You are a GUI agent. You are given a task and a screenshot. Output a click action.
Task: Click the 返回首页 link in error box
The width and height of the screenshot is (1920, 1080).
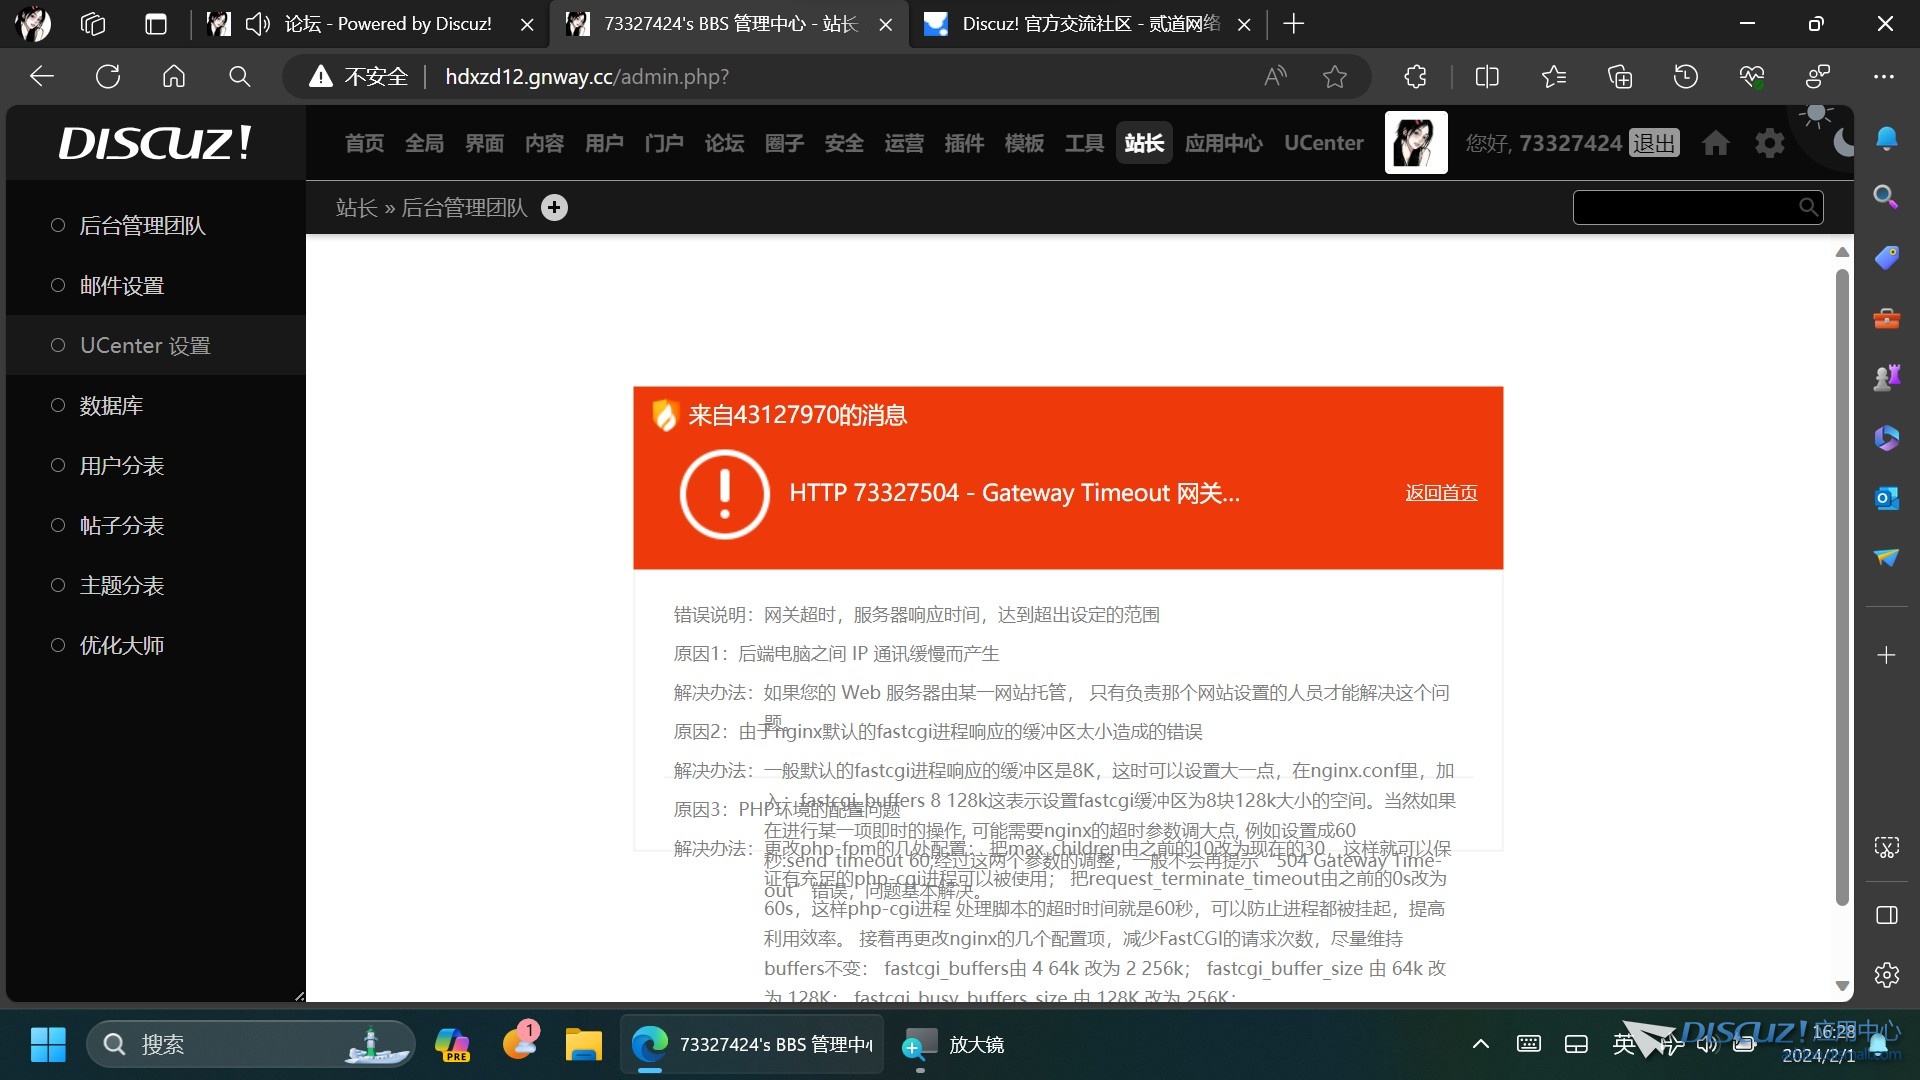[x=1441, y=493]
